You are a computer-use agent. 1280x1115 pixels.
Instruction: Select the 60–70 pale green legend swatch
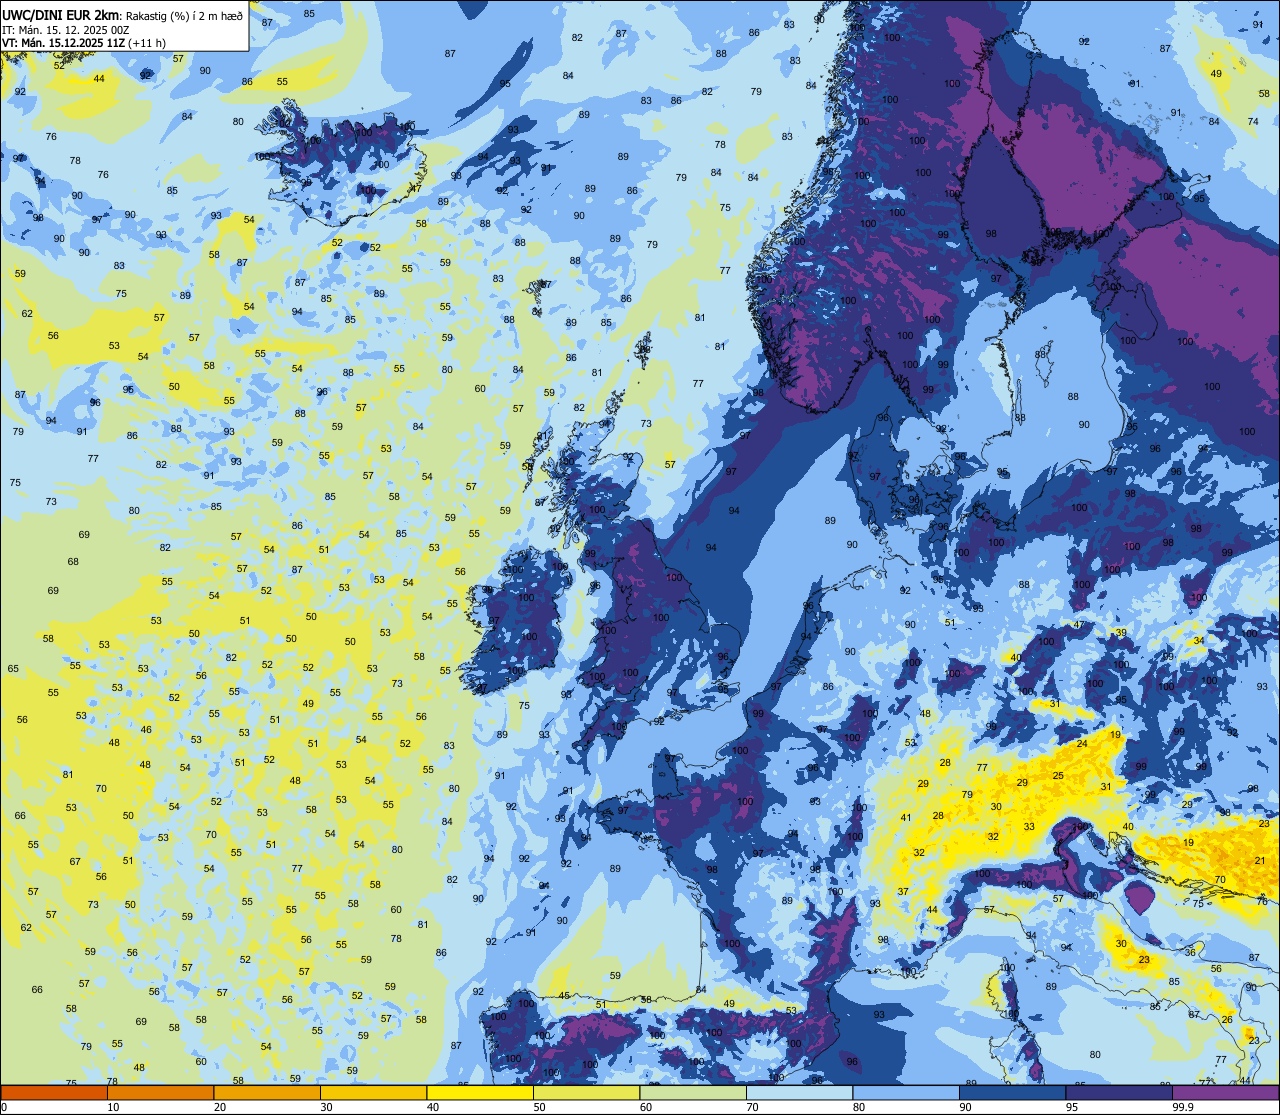click(x=693, y=1093)
